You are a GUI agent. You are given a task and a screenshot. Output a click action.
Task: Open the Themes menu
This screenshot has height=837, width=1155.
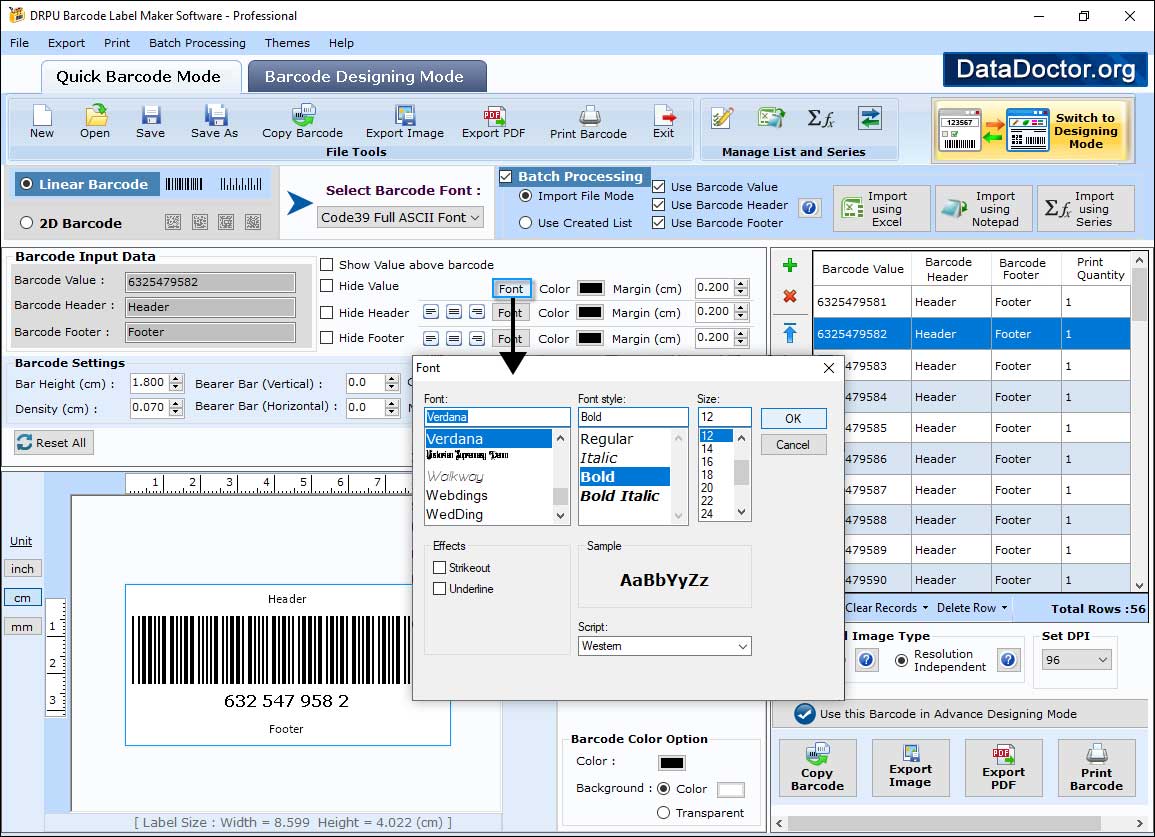(287, 43)
